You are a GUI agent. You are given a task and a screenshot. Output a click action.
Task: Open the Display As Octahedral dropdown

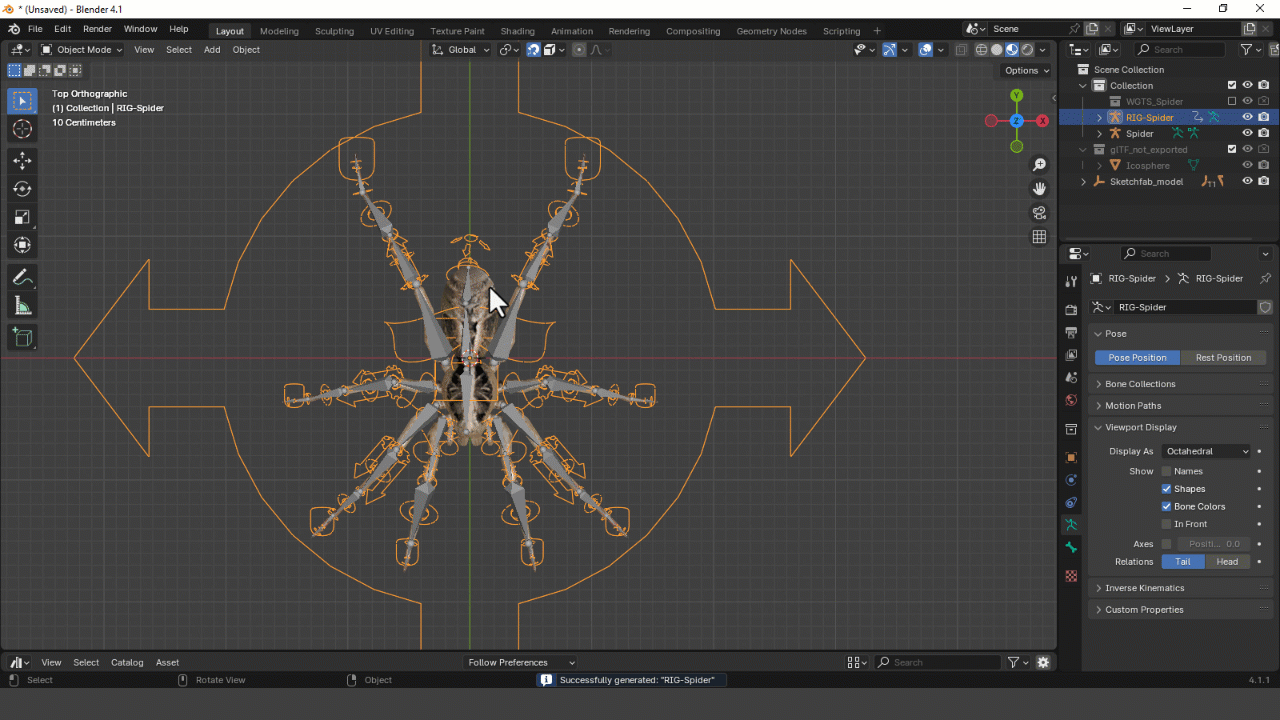pos(1206,451)
